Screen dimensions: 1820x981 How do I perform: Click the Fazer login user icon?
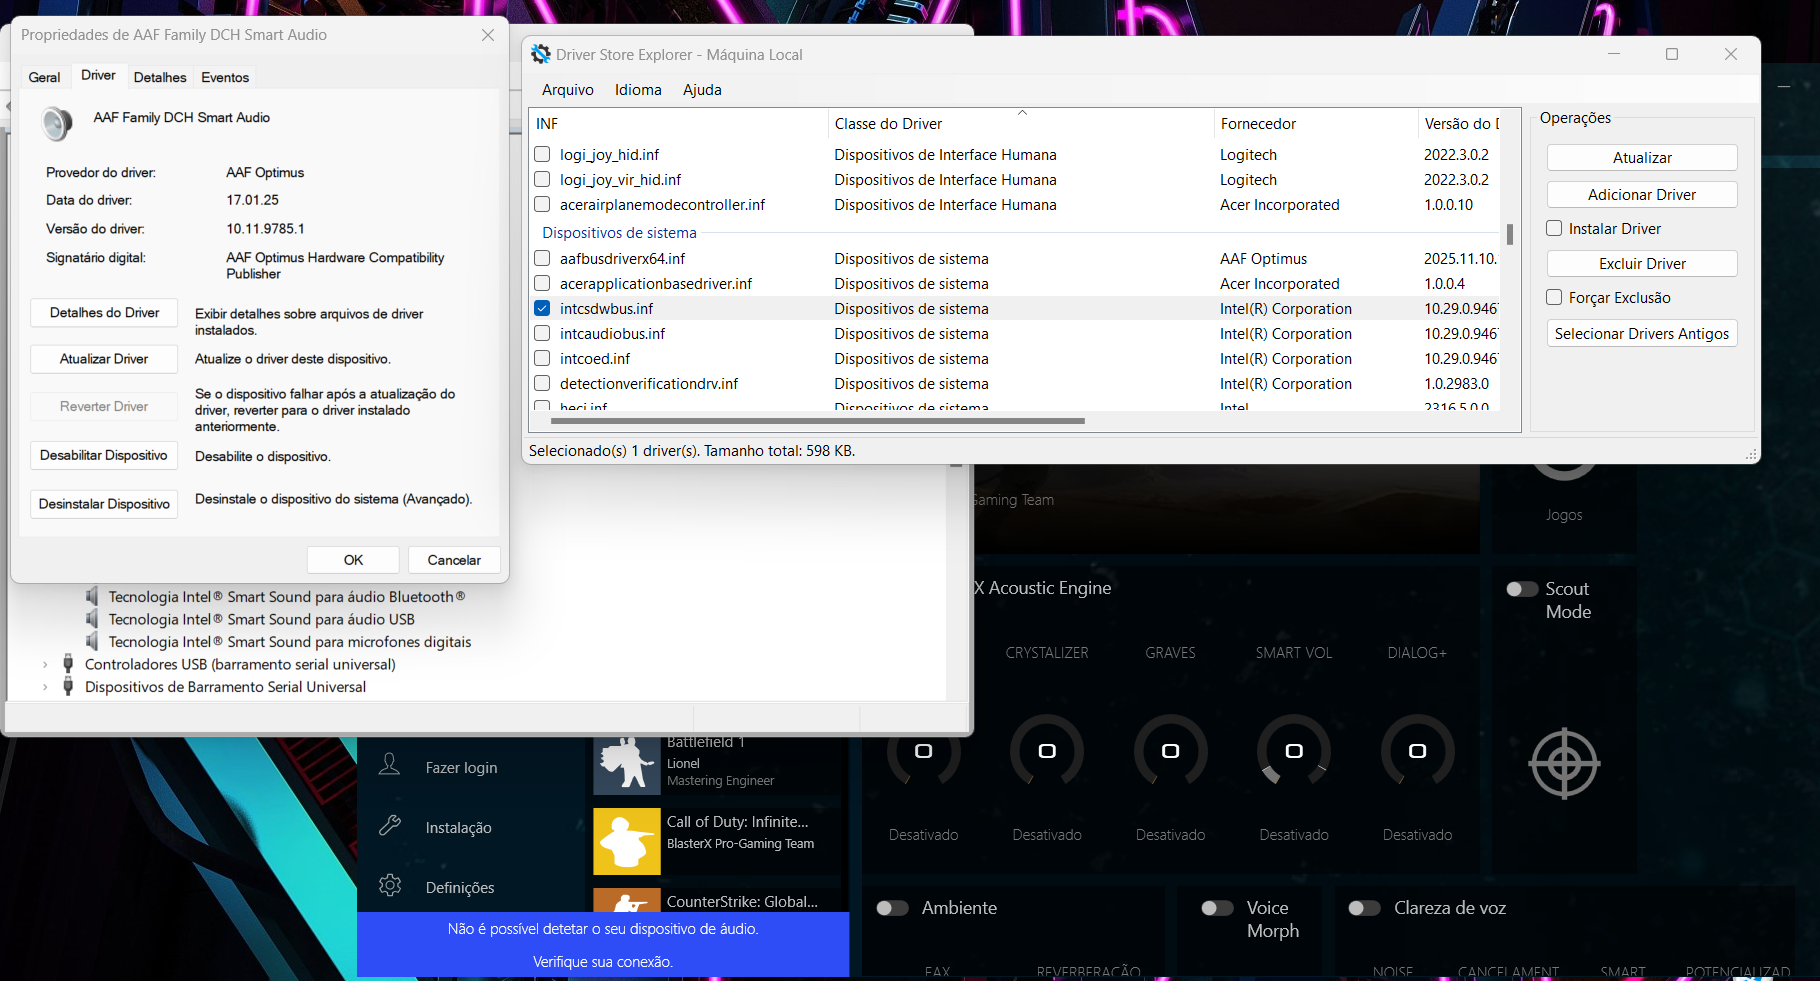390,766
